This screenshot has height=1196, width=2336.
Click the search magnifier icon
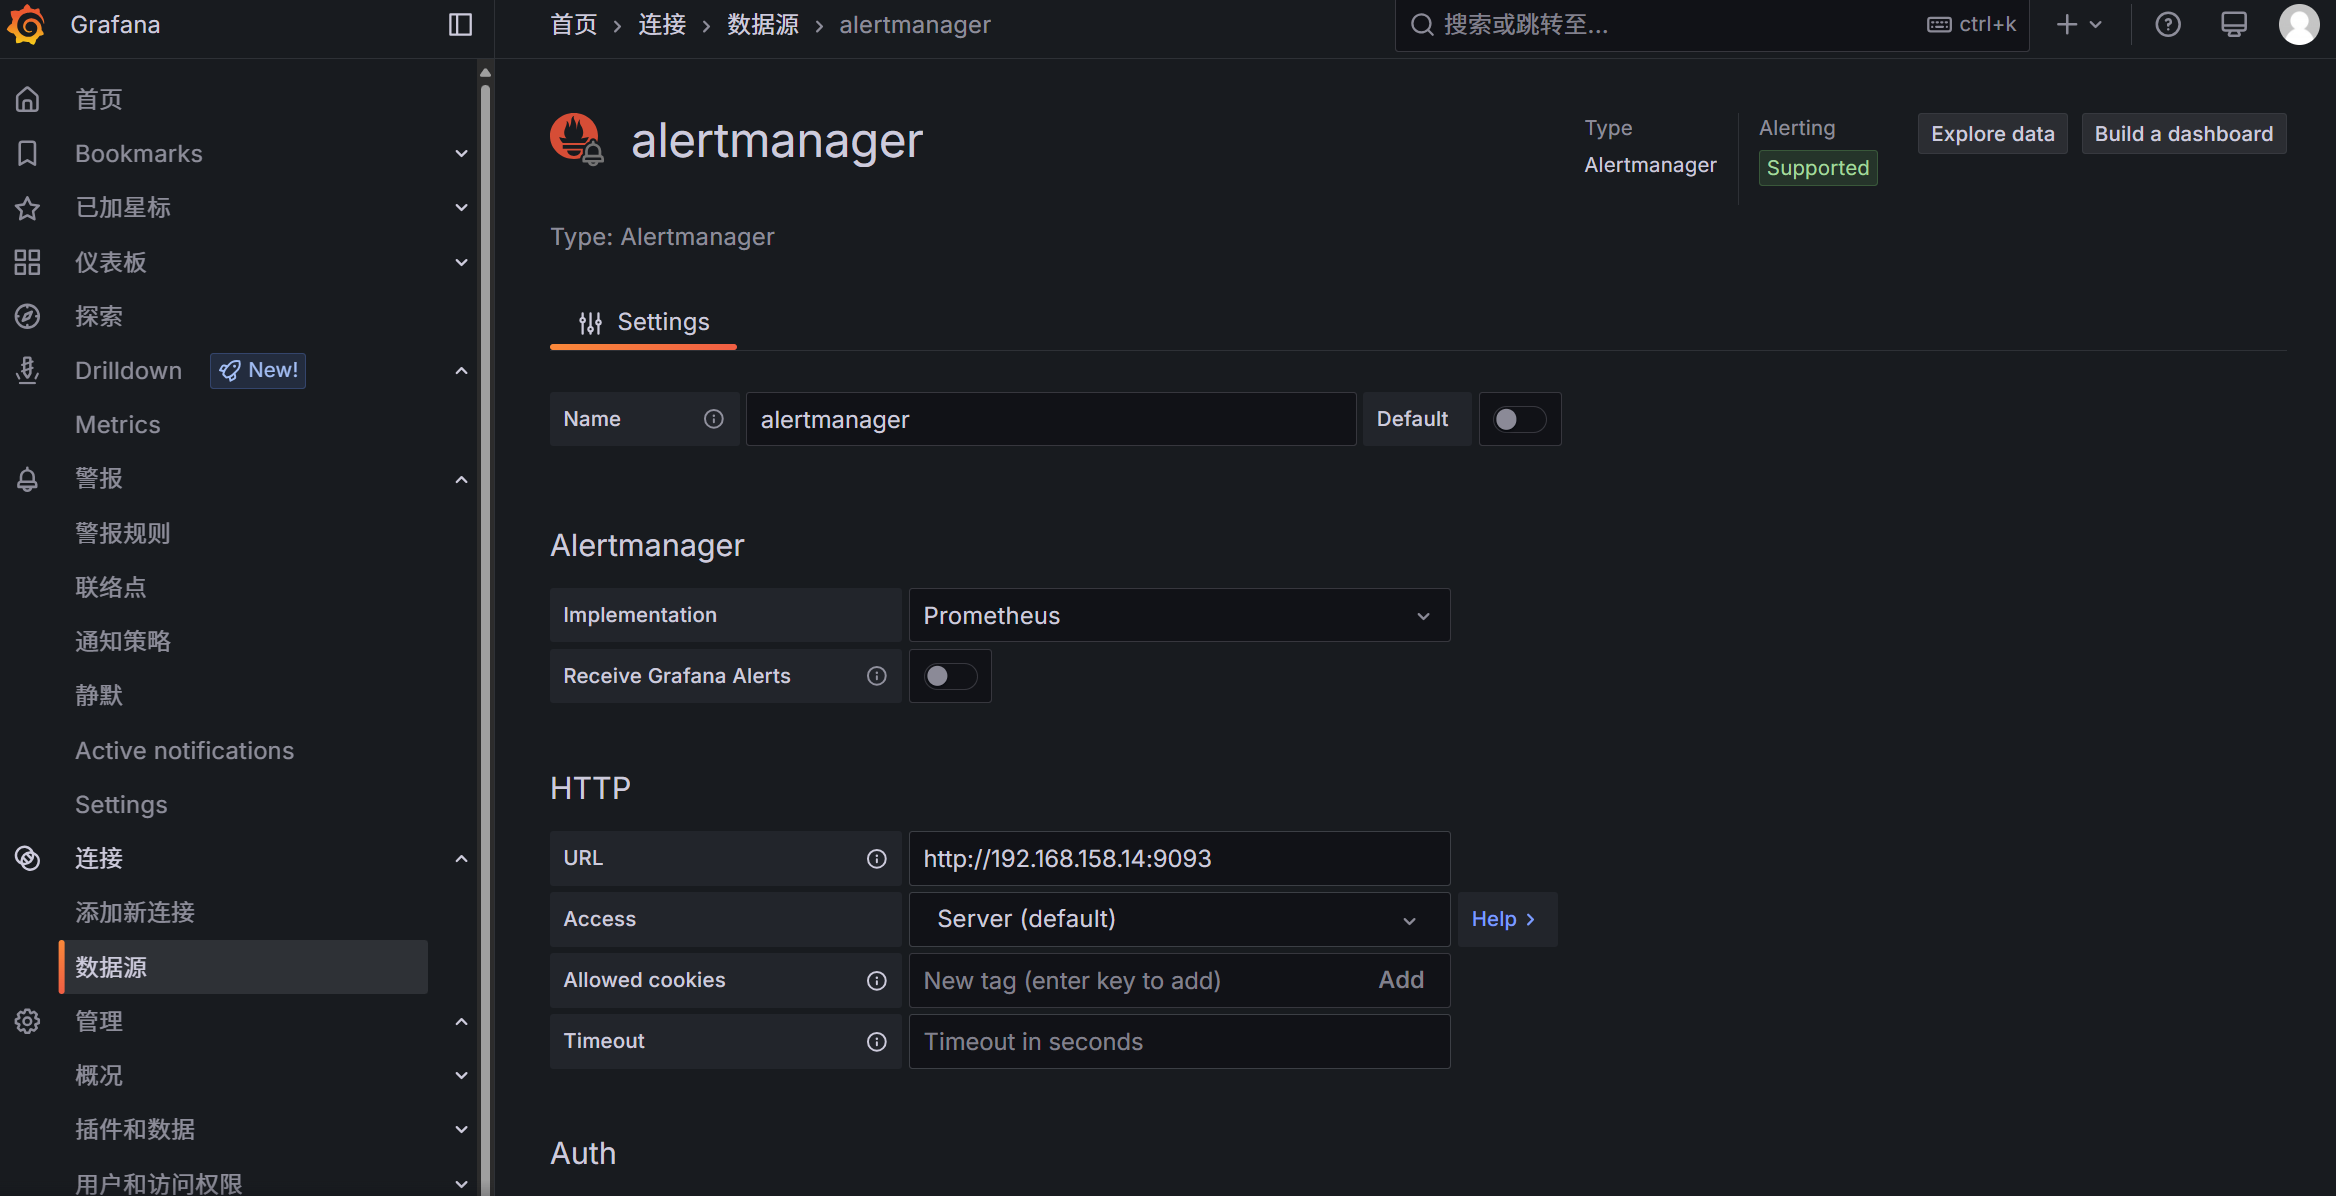click(x=1422, y=24)
